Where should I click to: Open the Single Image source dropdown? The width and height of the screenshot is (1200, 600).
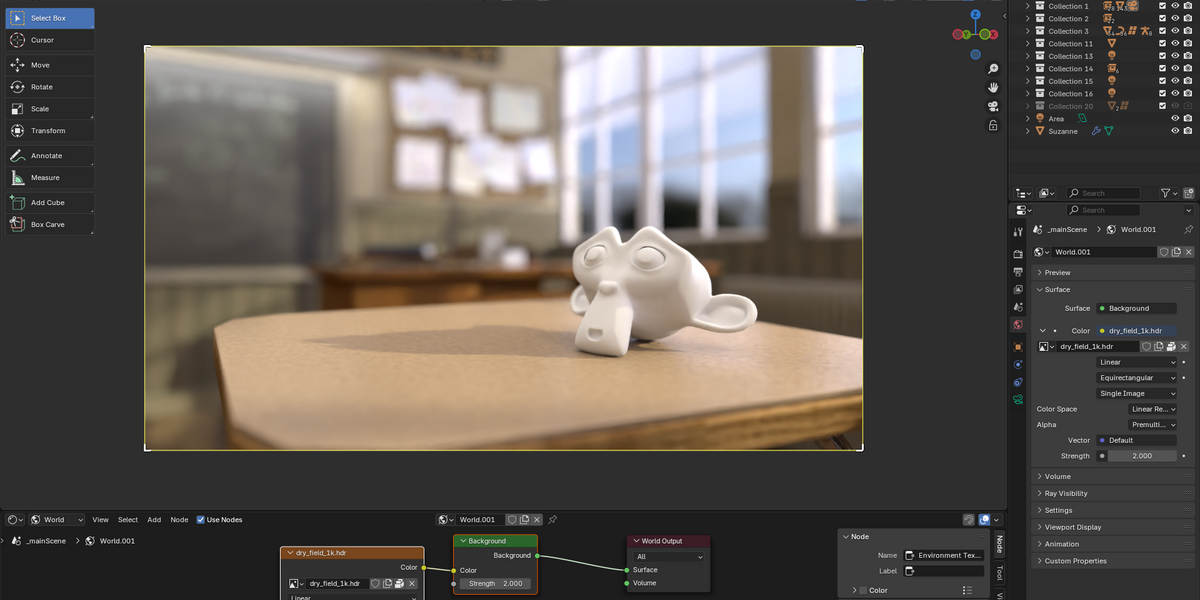pos(1137,394)
